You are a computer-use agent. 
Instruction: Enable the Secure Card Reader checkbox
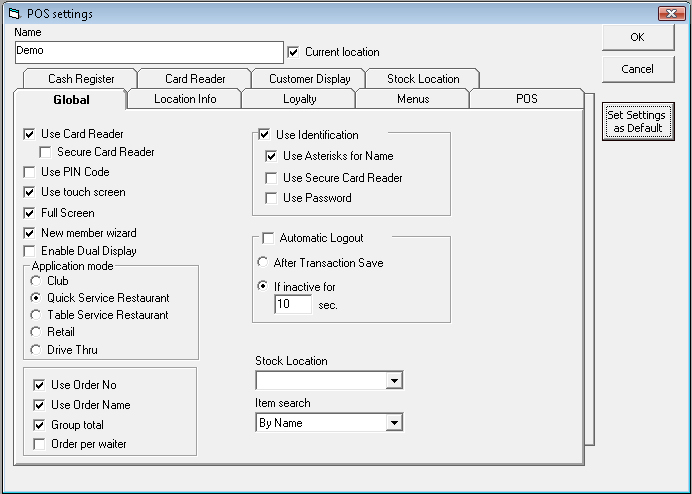point(45,152)
